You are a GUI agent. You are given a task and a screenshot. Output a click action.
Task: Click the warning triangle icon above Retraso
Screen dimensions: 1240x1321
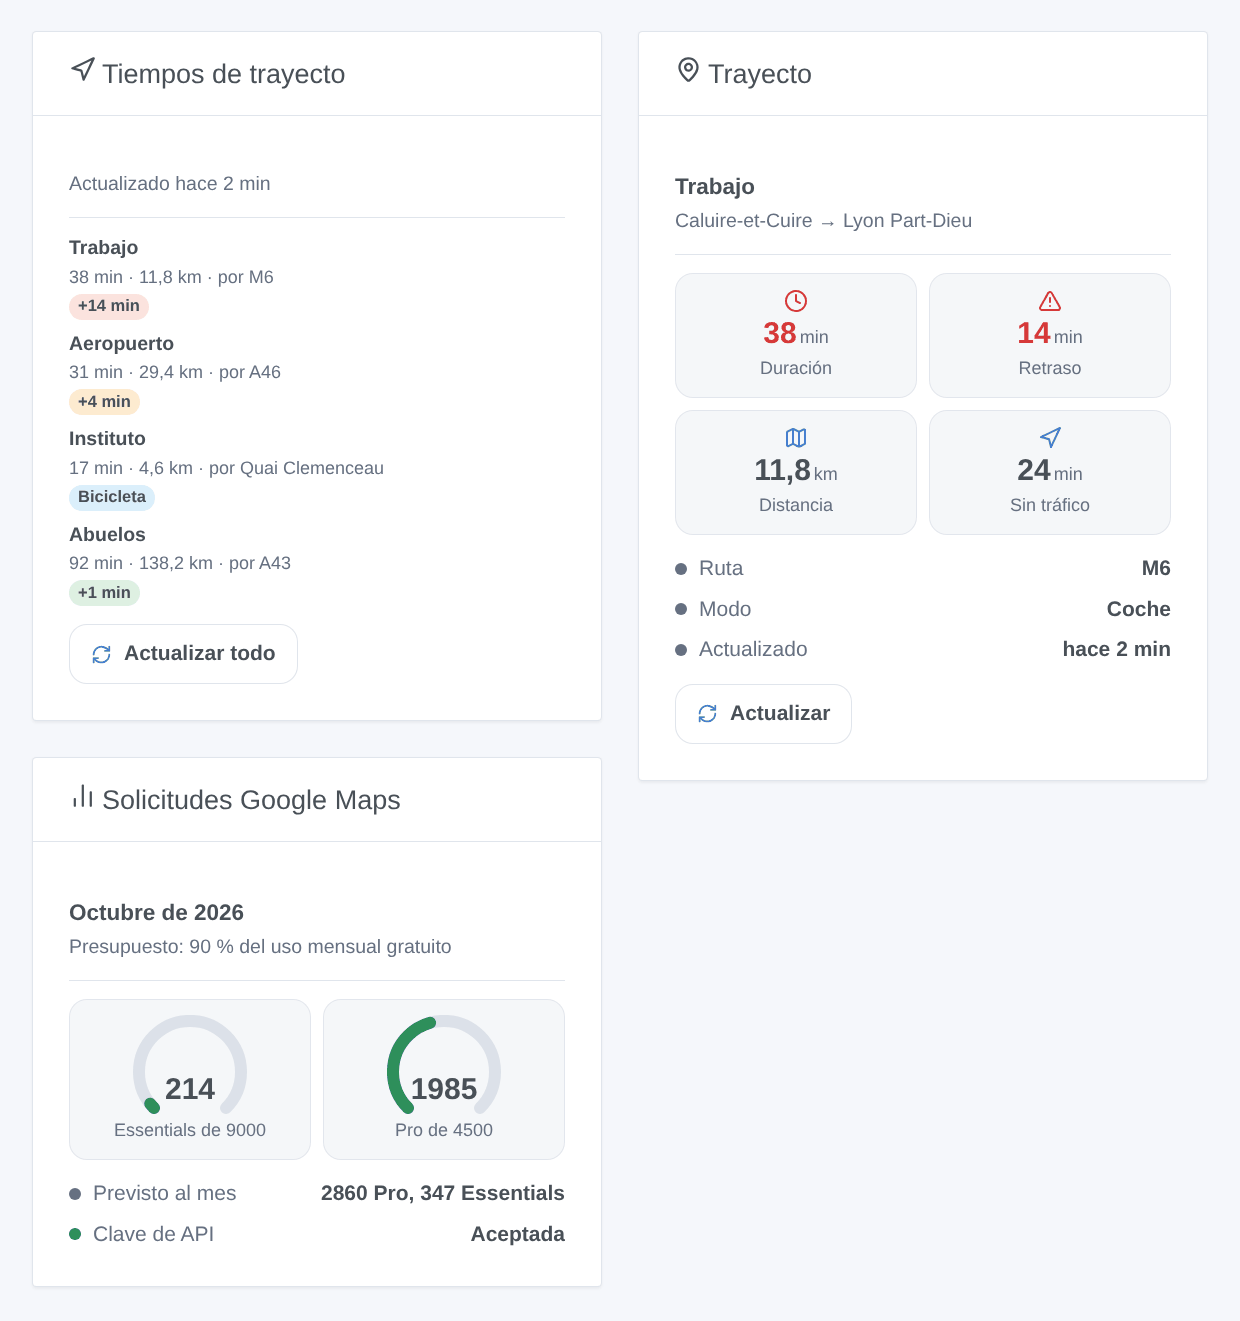tap(1050, 301)
